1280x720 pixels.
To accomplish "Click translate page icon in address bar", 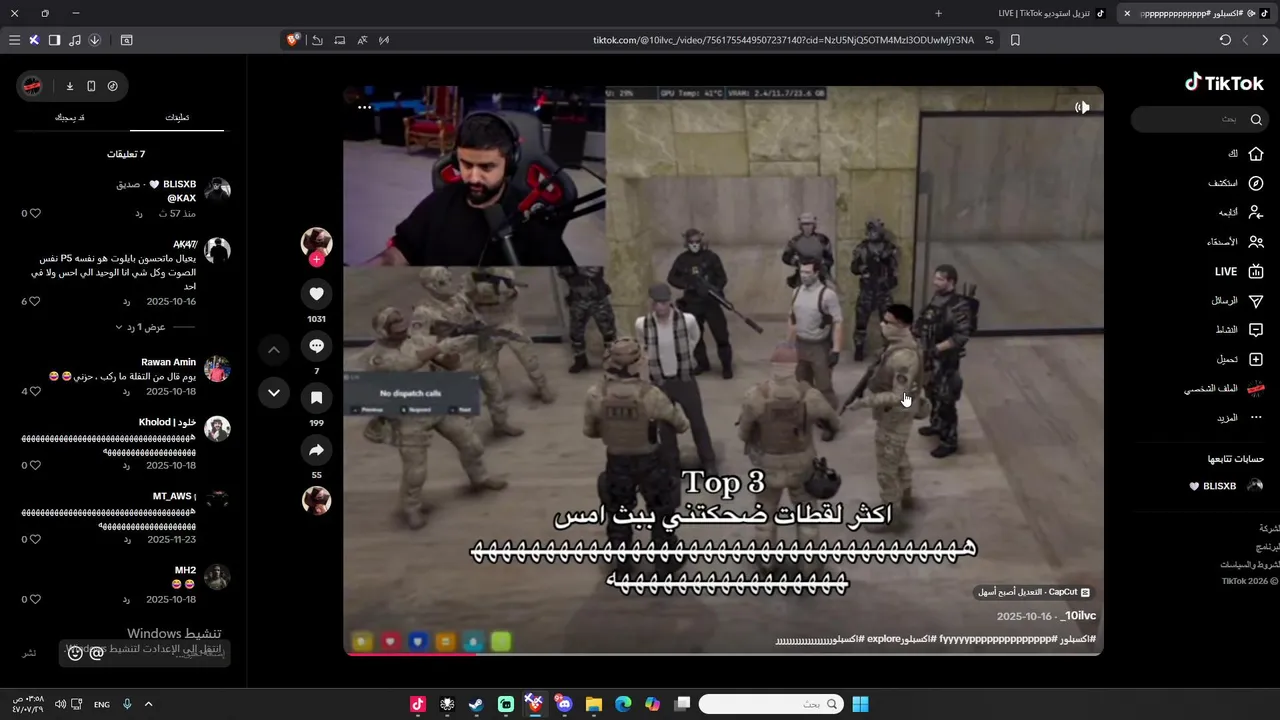I will click(x=361, y=40).
